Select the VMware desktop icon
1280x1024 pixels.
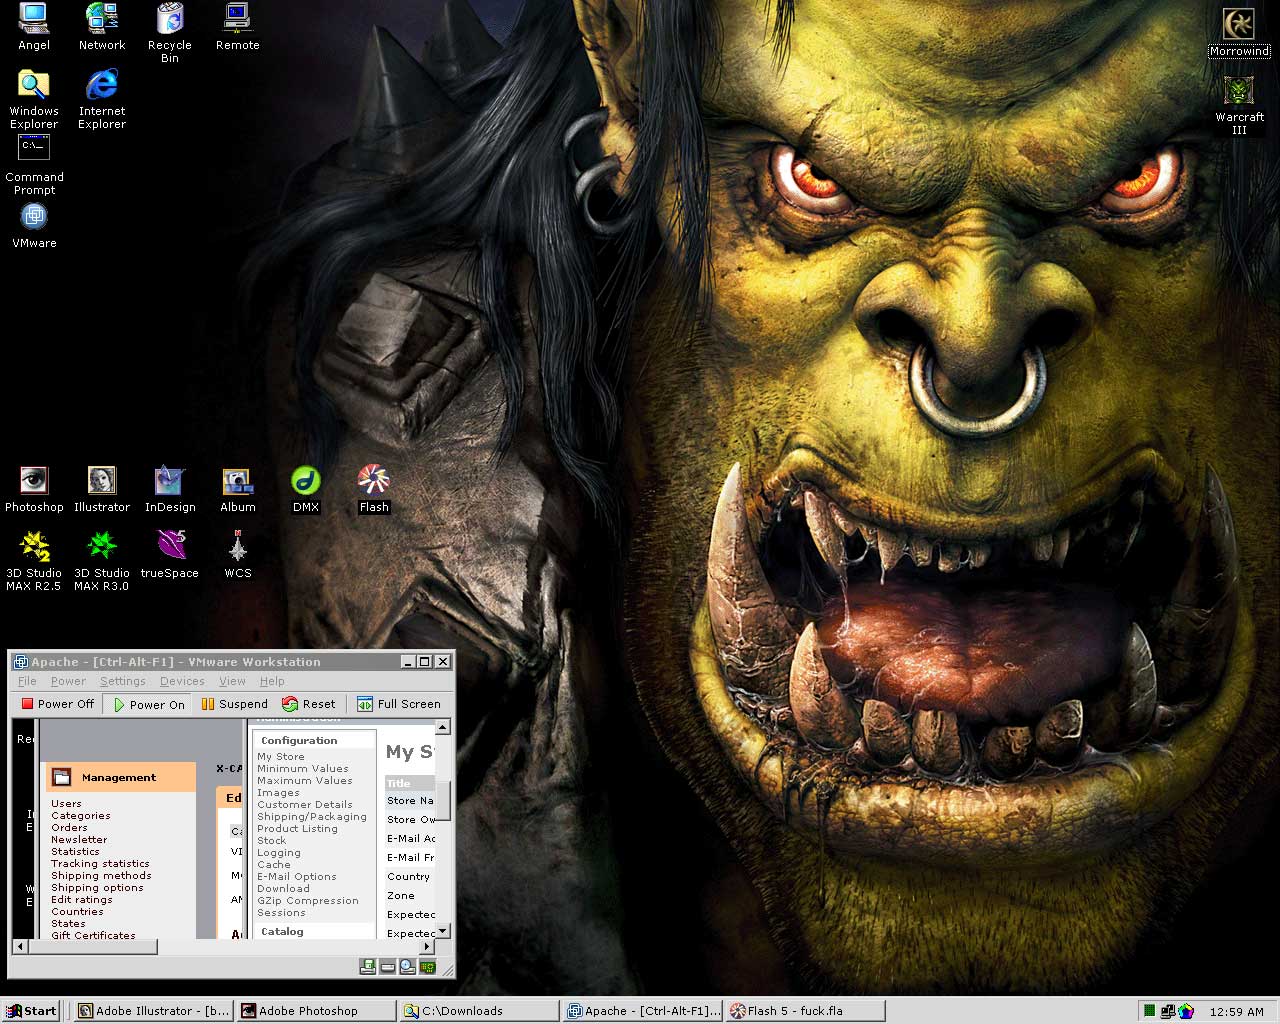click(34, 225)
